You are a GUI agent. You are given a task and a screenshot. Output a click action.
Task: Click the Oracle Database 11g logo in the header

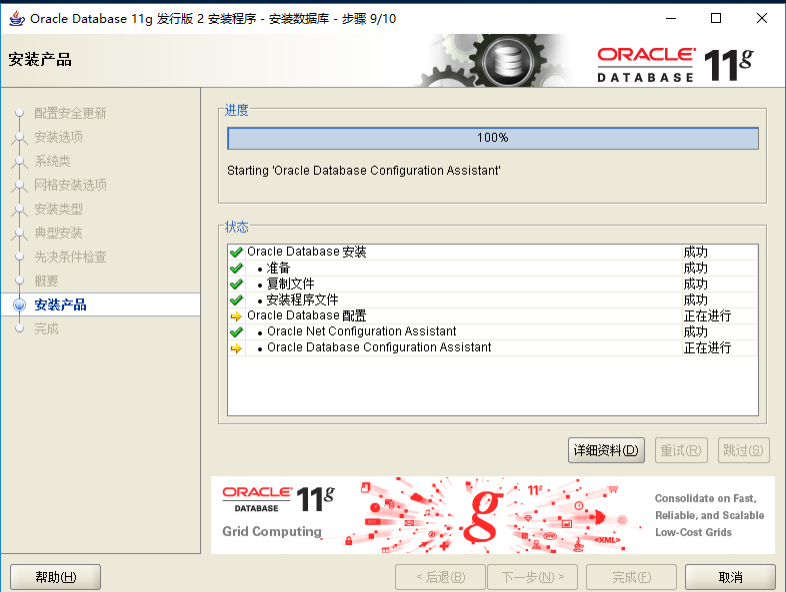click(675, 65)
